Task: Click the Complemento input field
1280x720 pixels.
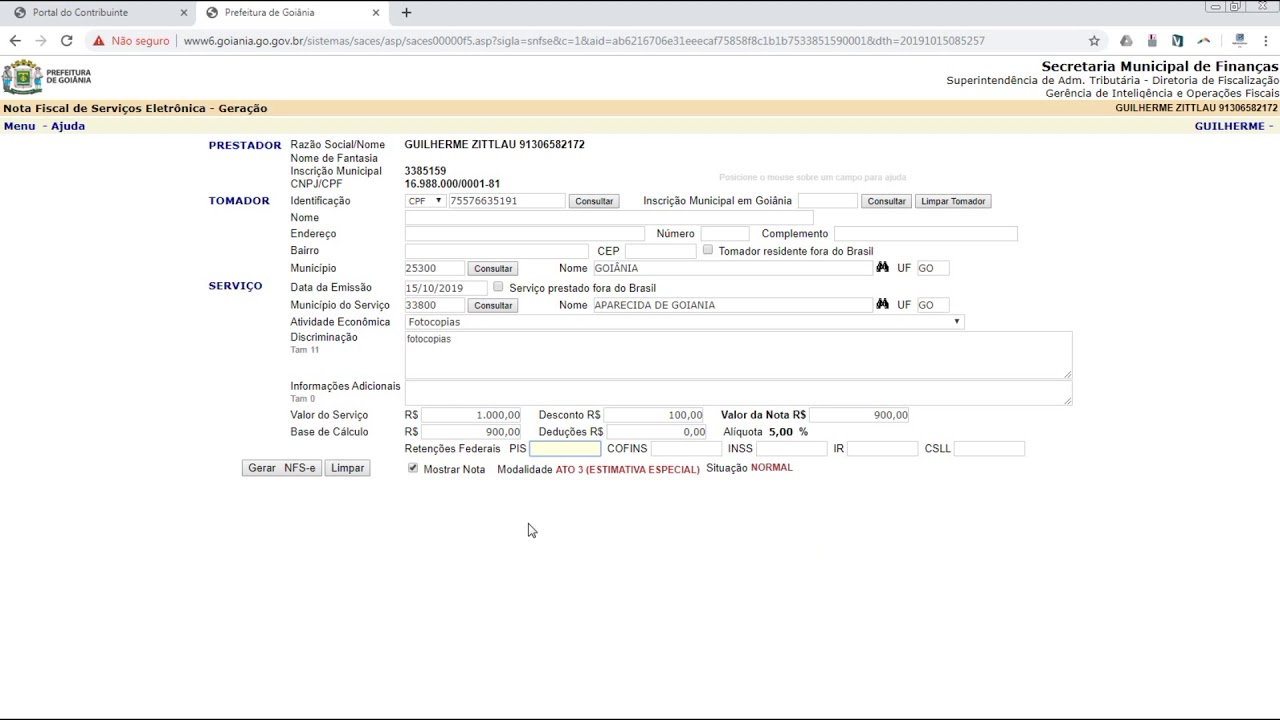Action: tap(926, 234)
